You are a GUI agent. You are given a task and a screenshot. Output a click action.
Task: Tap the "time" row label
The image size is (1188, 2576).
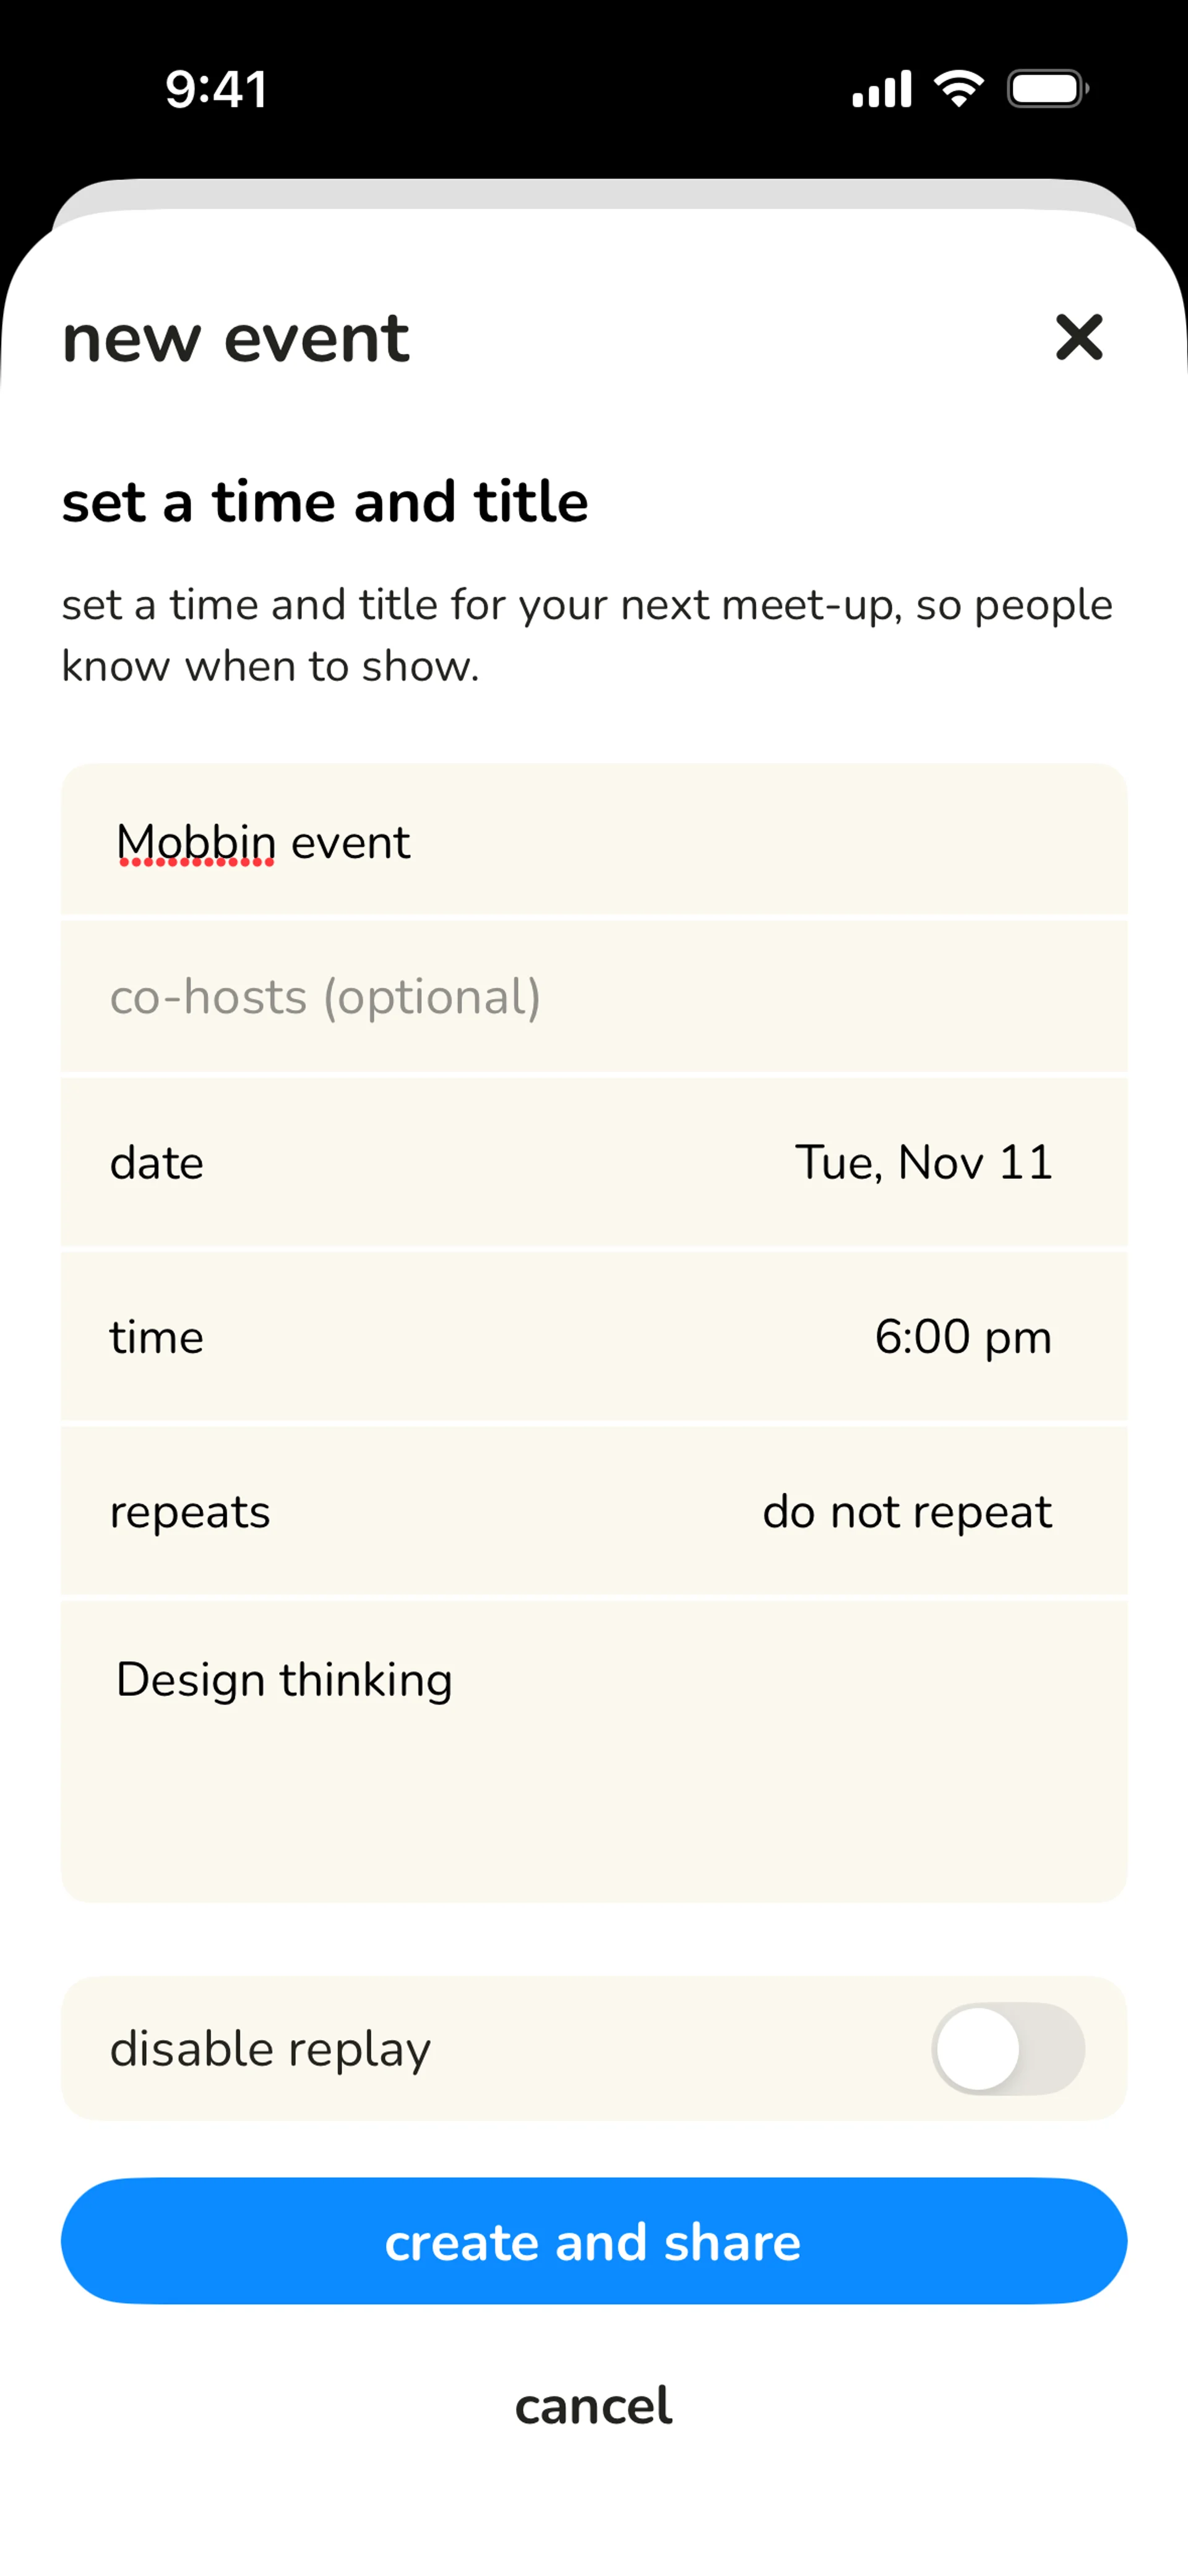pos(157,1337)
